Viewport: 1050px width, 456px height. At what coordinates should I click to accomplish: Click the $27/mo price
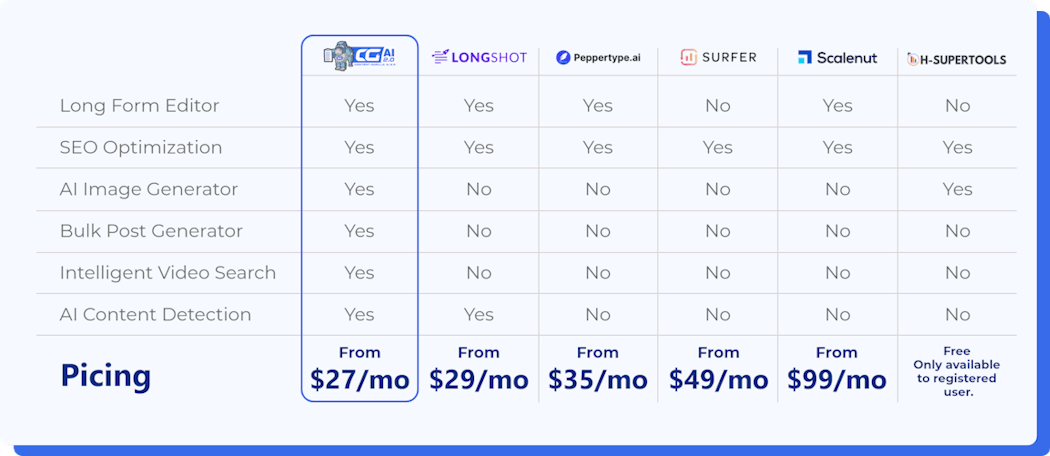359,380
